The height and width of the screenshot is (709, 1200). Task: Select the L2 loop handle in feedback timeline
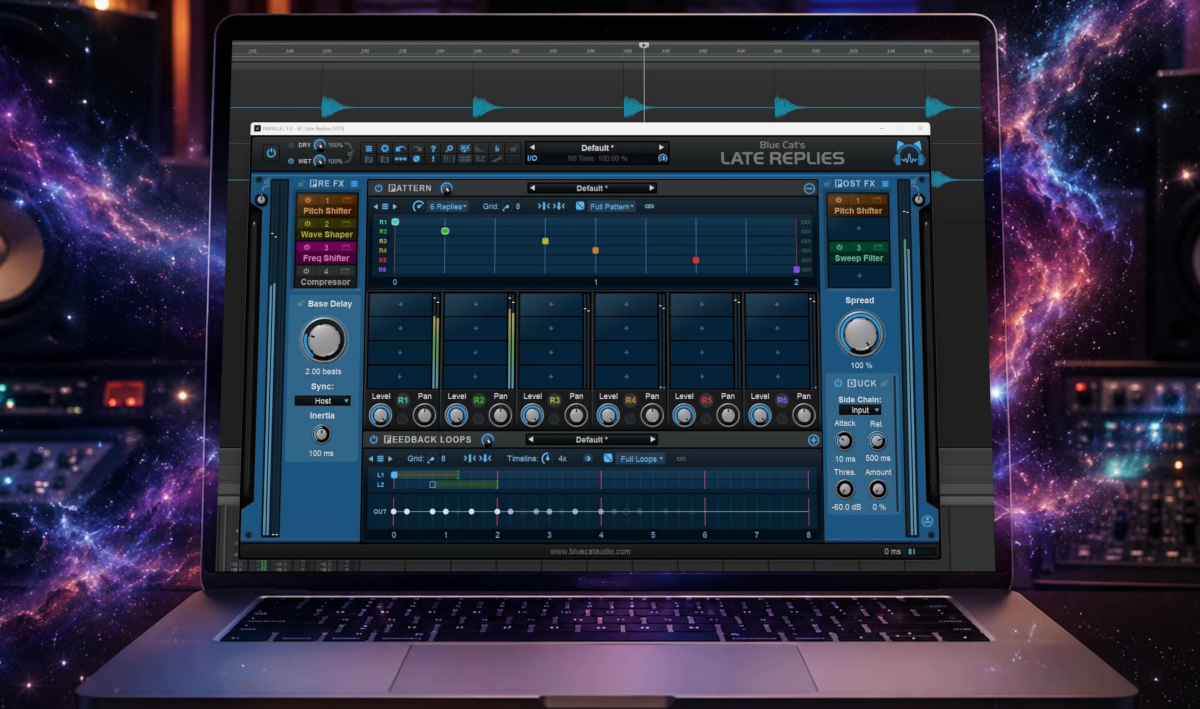click(x=432, y=484)
